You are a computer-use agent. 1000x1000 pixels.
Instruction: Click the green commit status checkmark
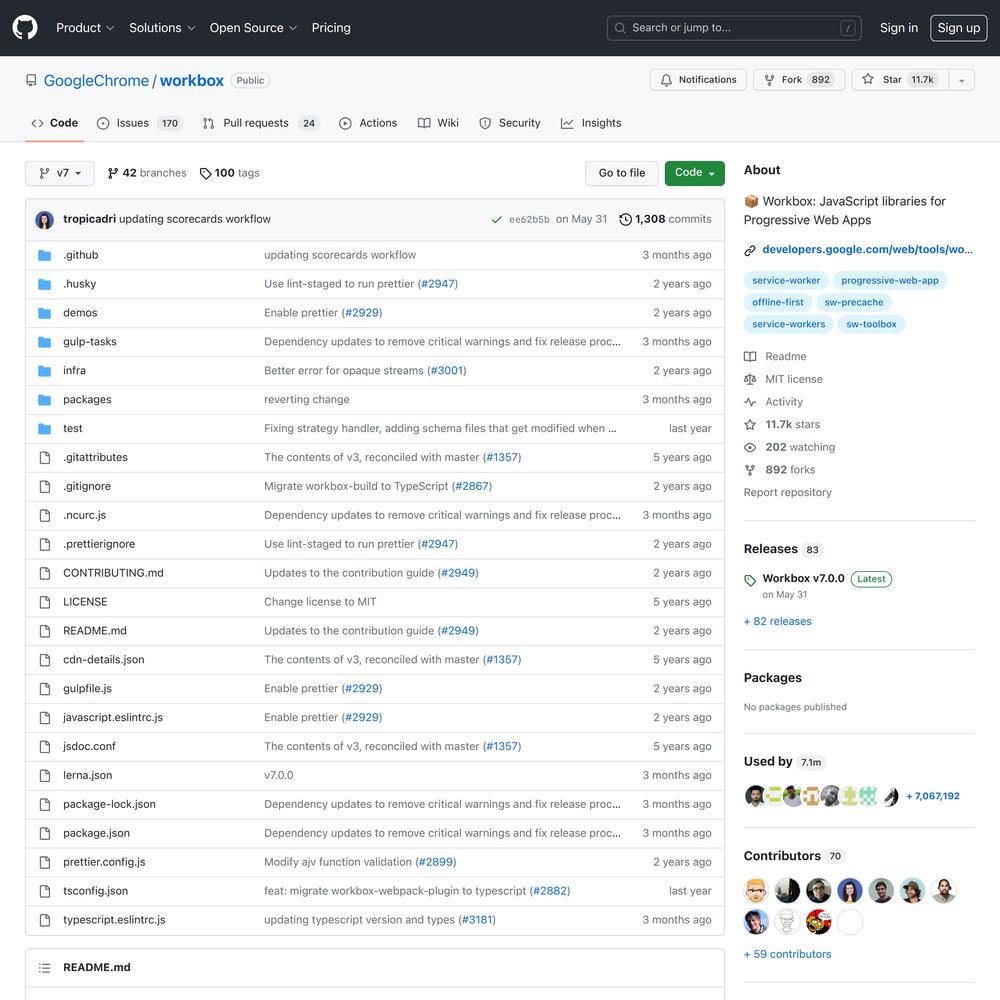coord(496,219)
